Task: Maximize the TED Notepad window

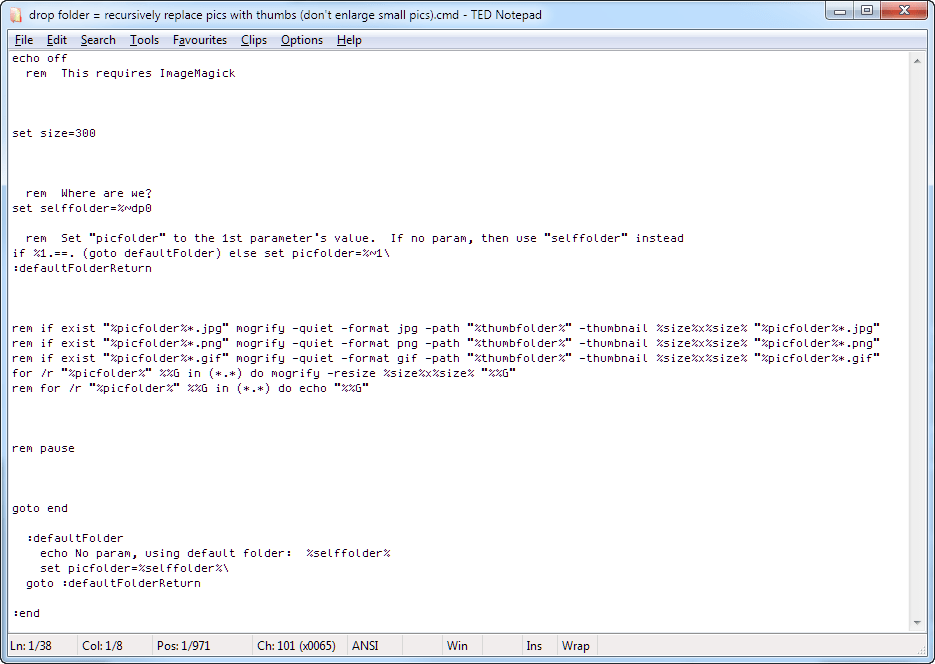Action: tap(866, 11)
